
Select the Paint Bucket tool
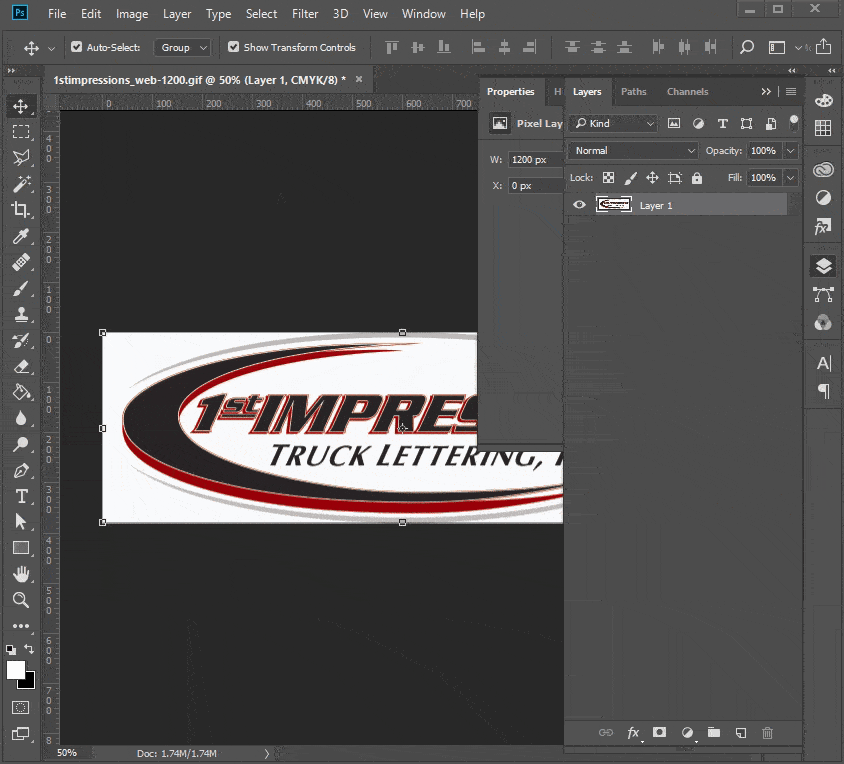pos(21,392)
